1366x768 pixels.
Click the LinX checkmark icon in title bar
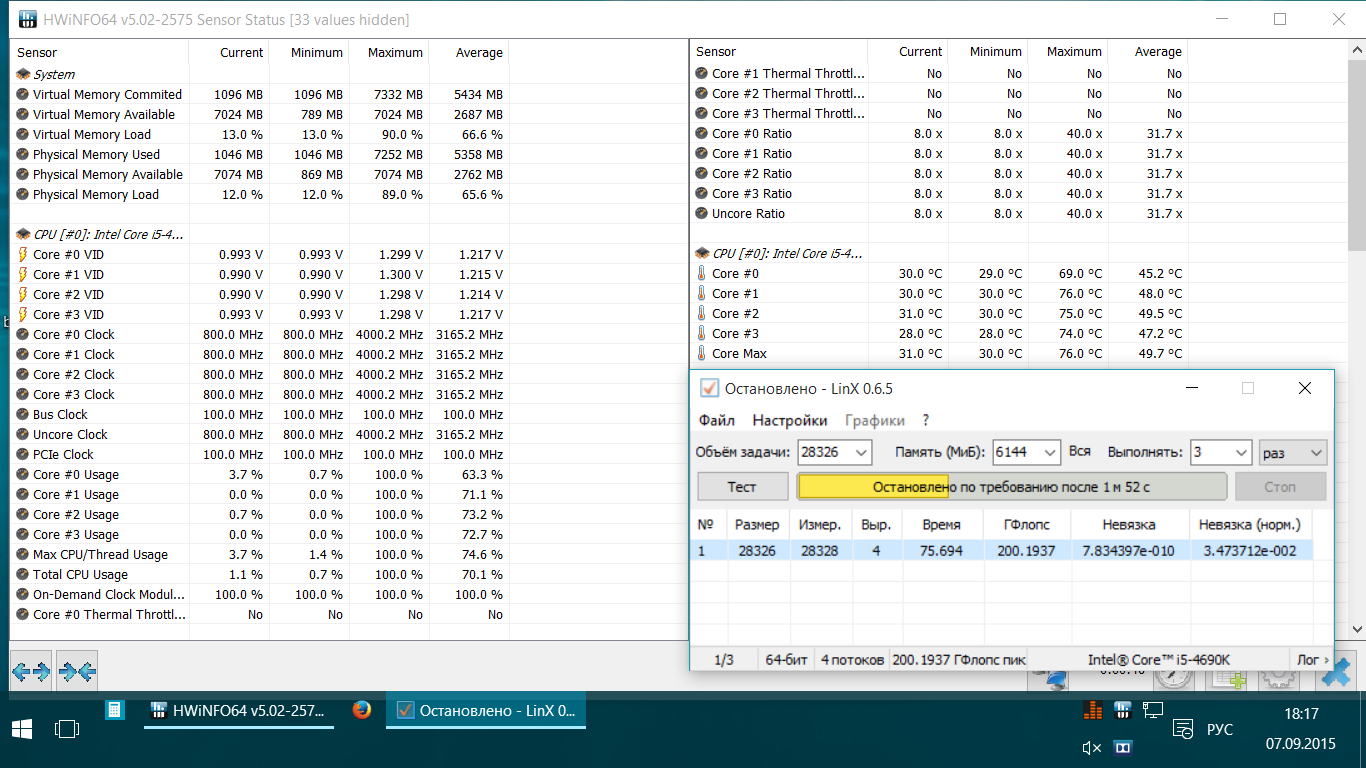pyautogui.click(x=709, y=388)
